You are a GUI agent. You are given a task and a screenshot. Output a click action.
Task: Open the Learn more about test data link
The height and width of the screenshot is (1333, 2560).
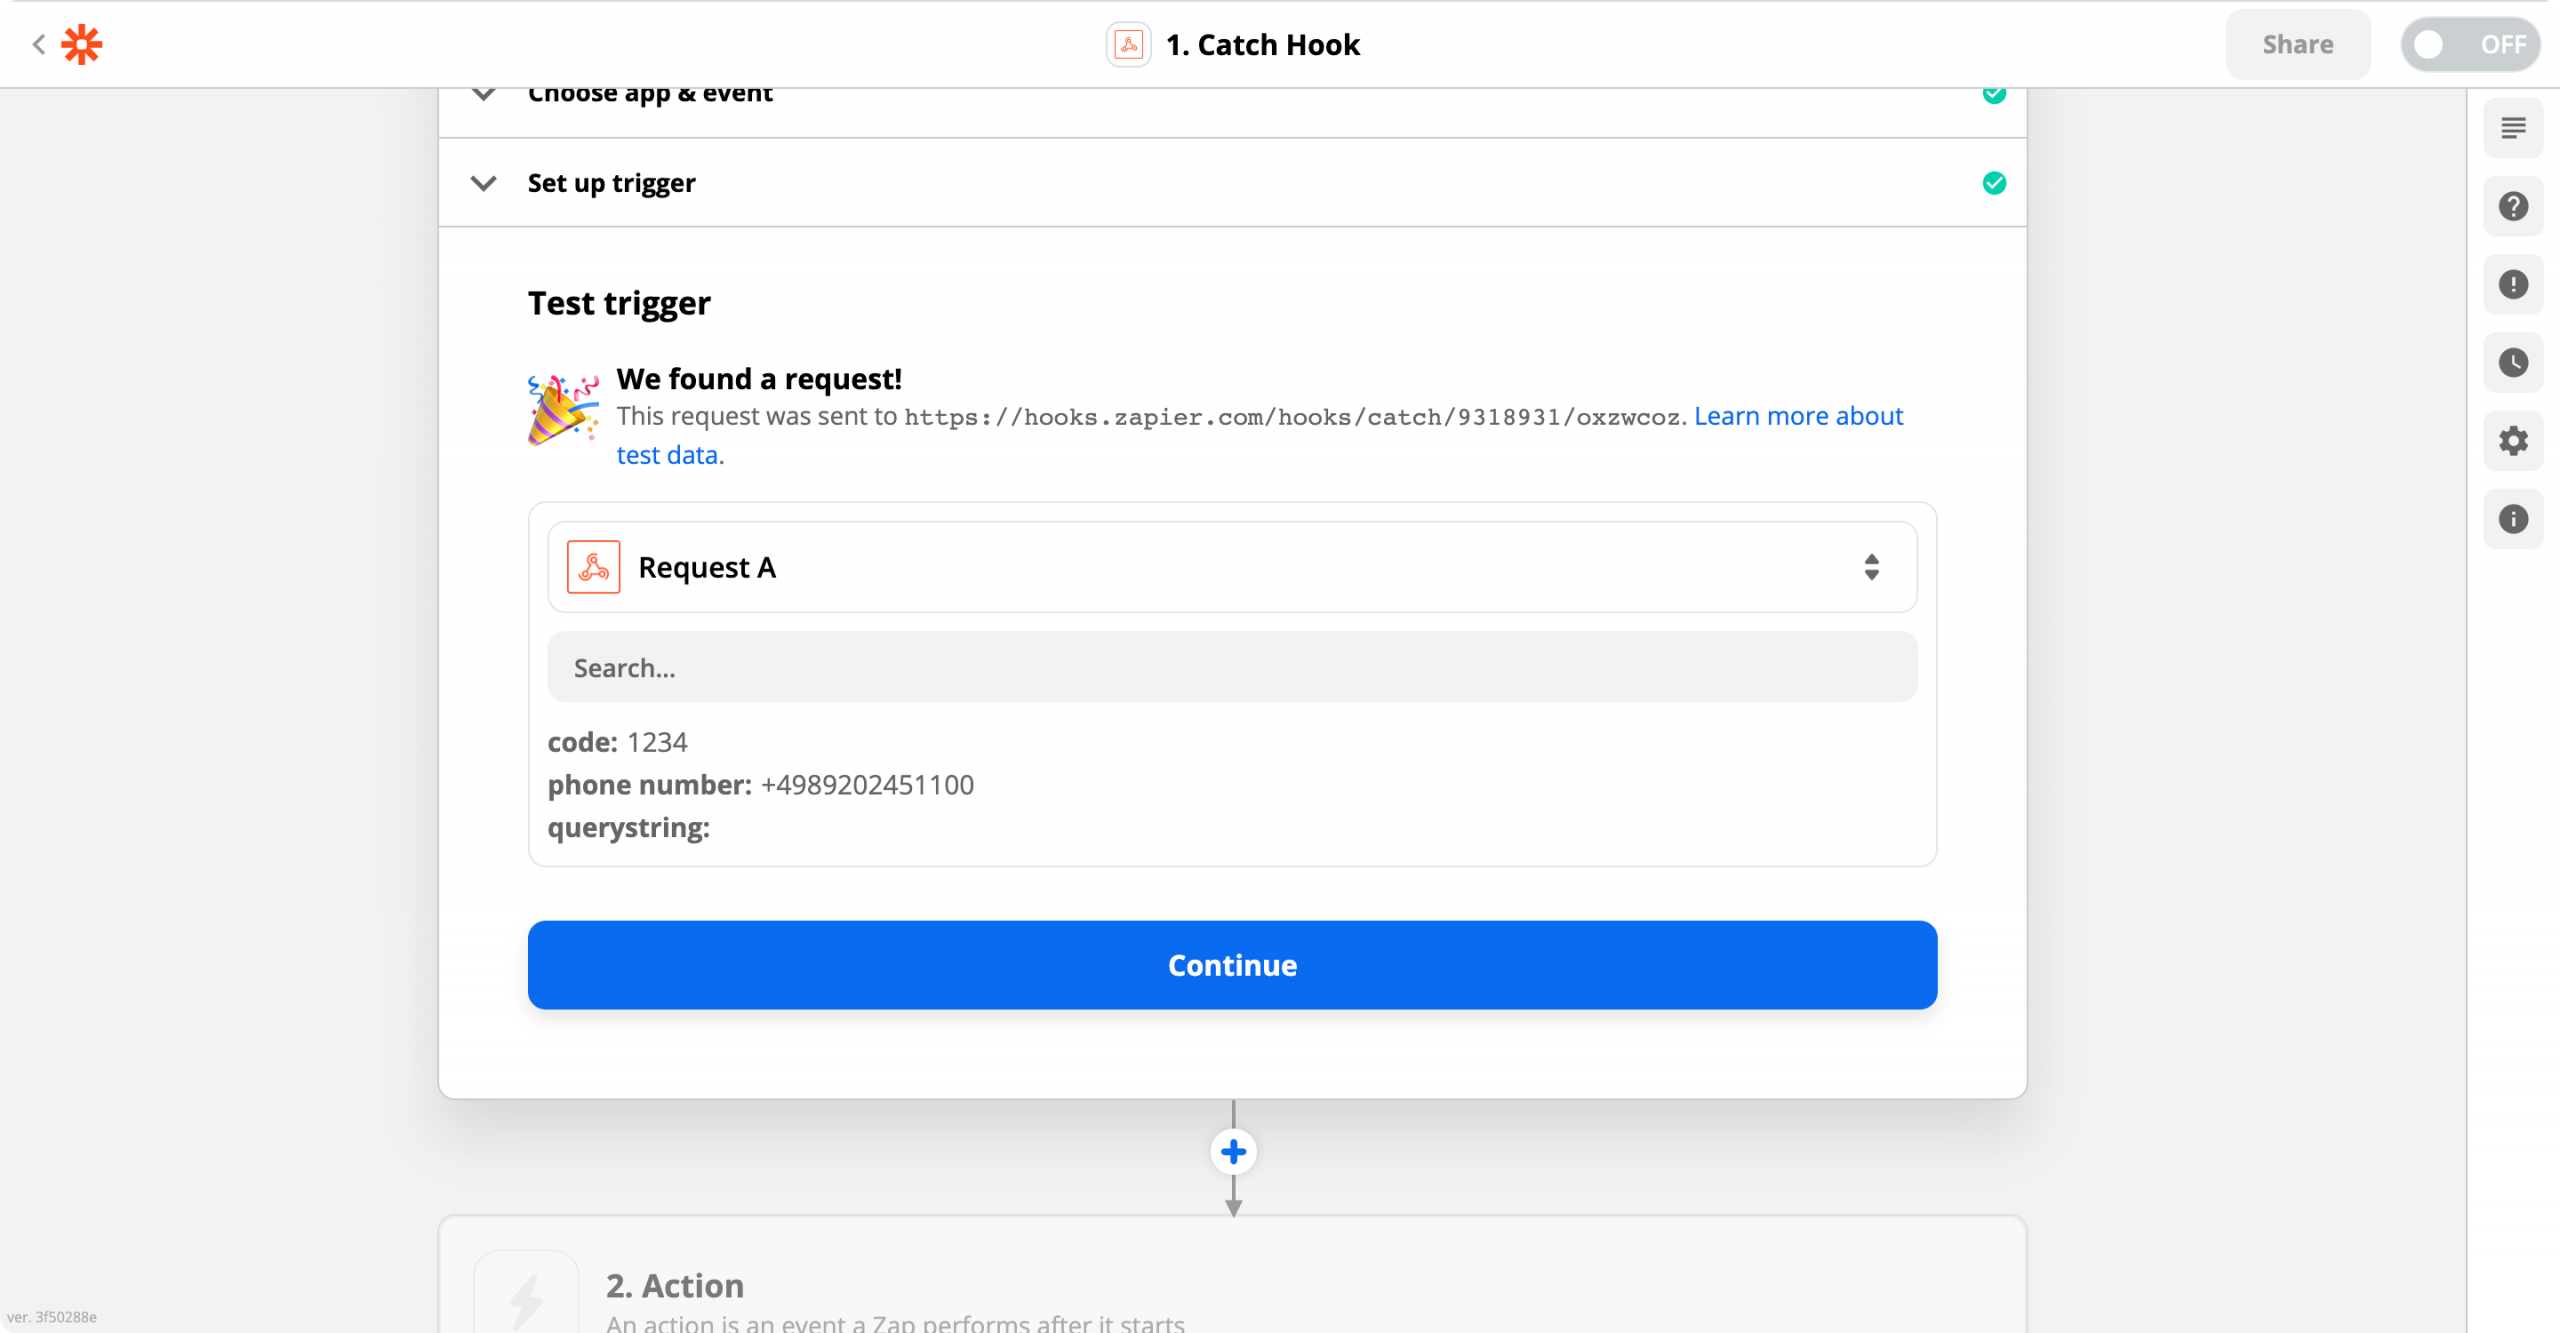click(1260, 435)
